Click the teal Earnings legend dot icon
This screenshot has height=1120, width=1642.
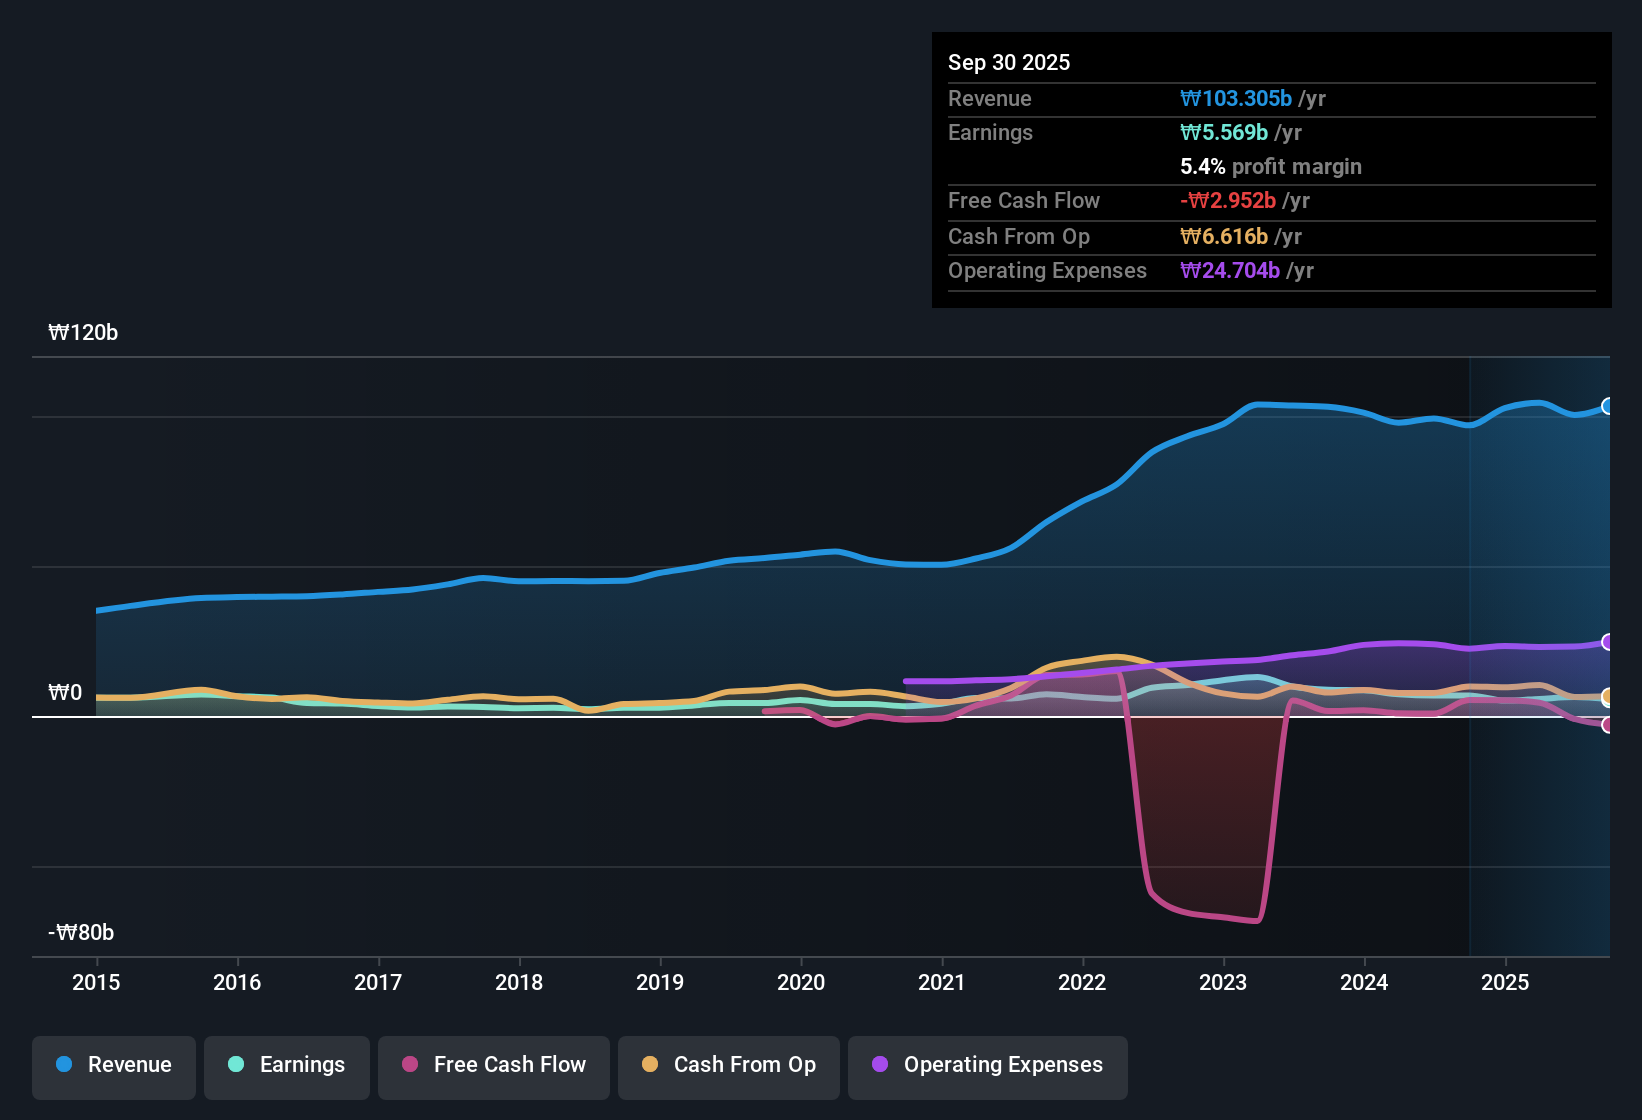[x=236, y=1065]
